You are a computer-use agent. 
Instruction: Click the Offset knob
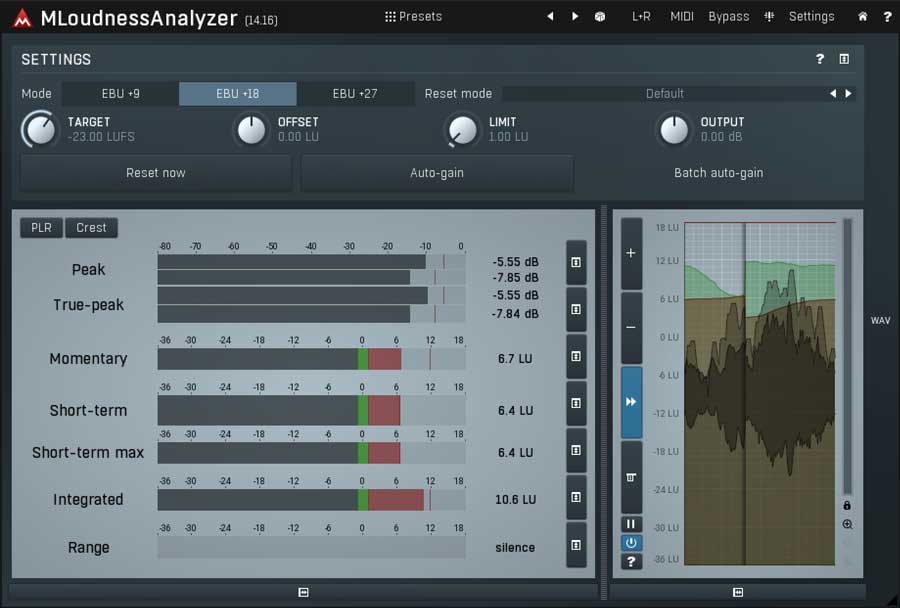pyautogui.click(x=251, y=130)
